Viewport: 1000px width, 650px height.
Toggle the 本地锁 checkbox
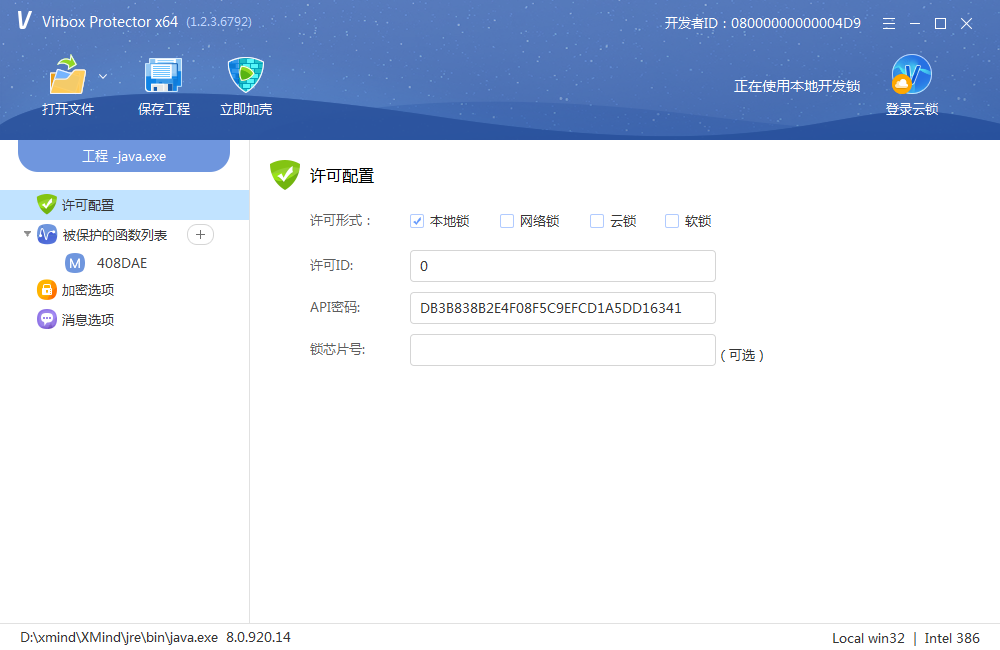[x=417, y=221]
